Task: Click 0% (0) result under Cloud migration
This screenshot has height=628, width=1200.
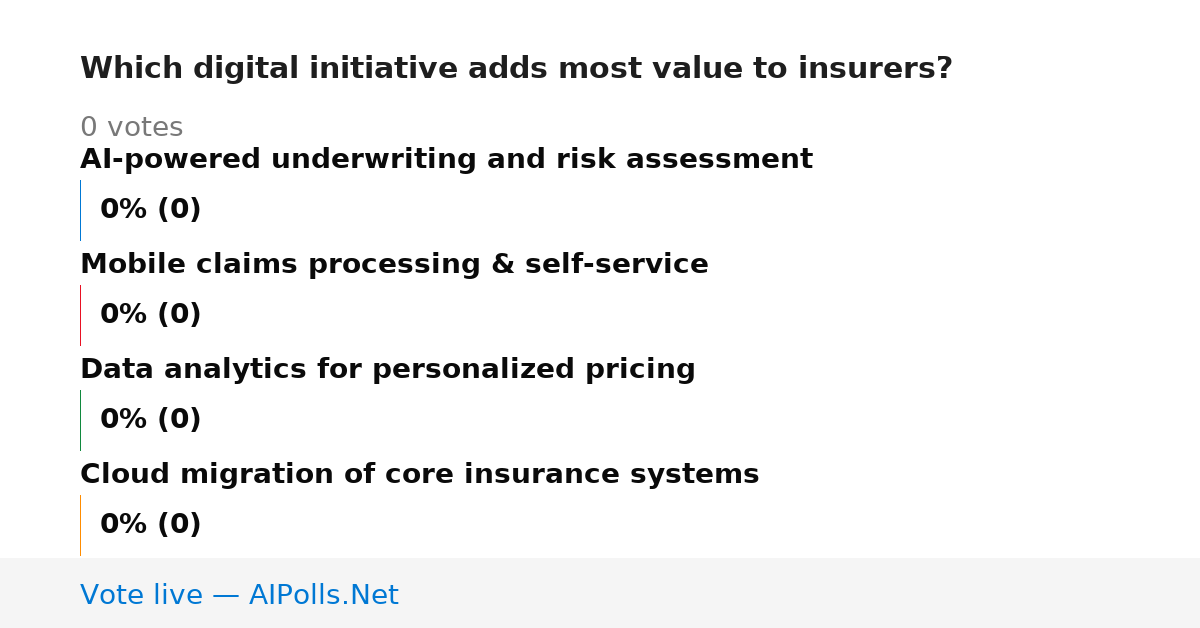Action: [151, 525]
